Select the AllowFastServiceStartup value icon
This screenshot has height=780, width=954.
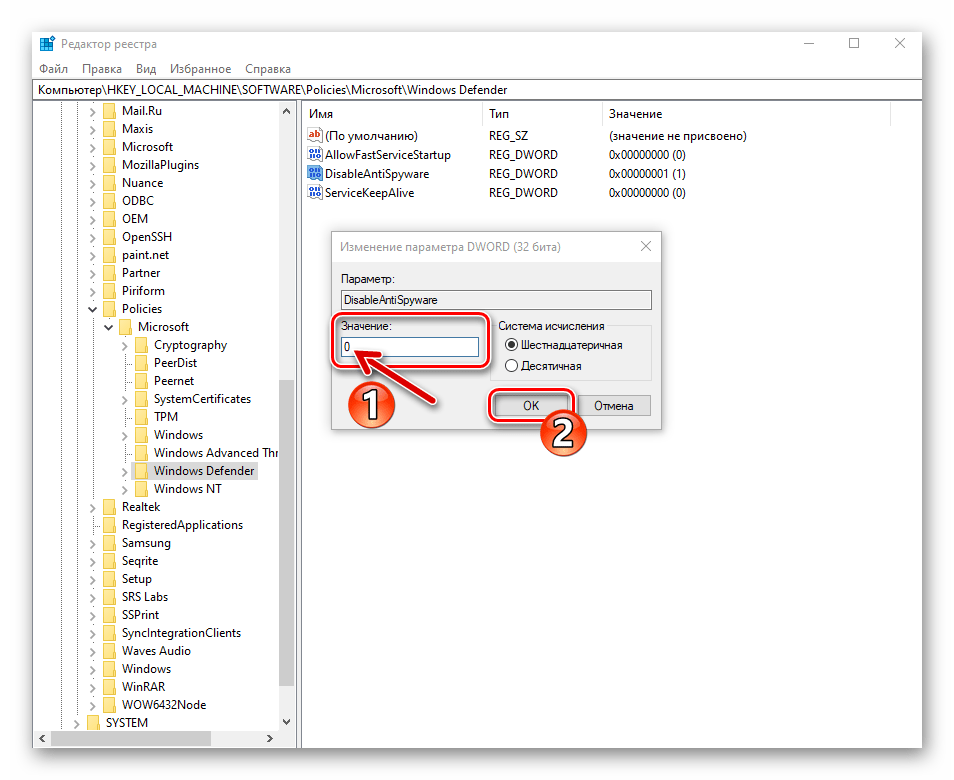coord(315,155)
